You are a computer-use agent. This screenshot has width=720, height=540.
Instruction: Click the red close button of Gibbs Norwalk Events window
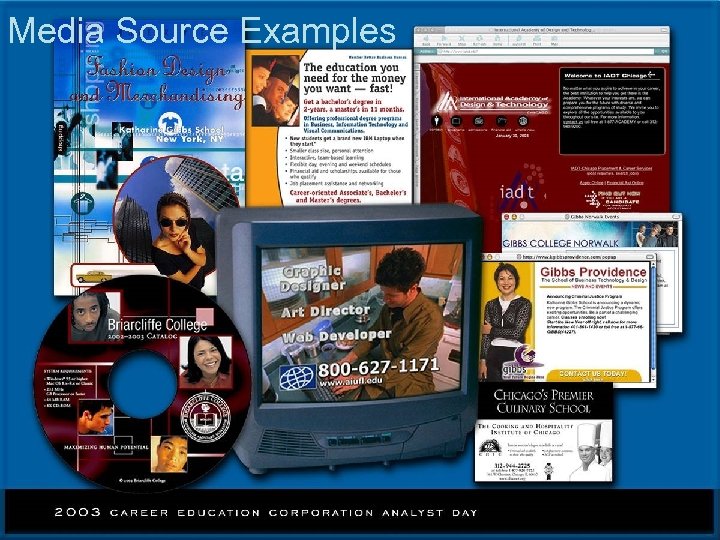[507, 216]
